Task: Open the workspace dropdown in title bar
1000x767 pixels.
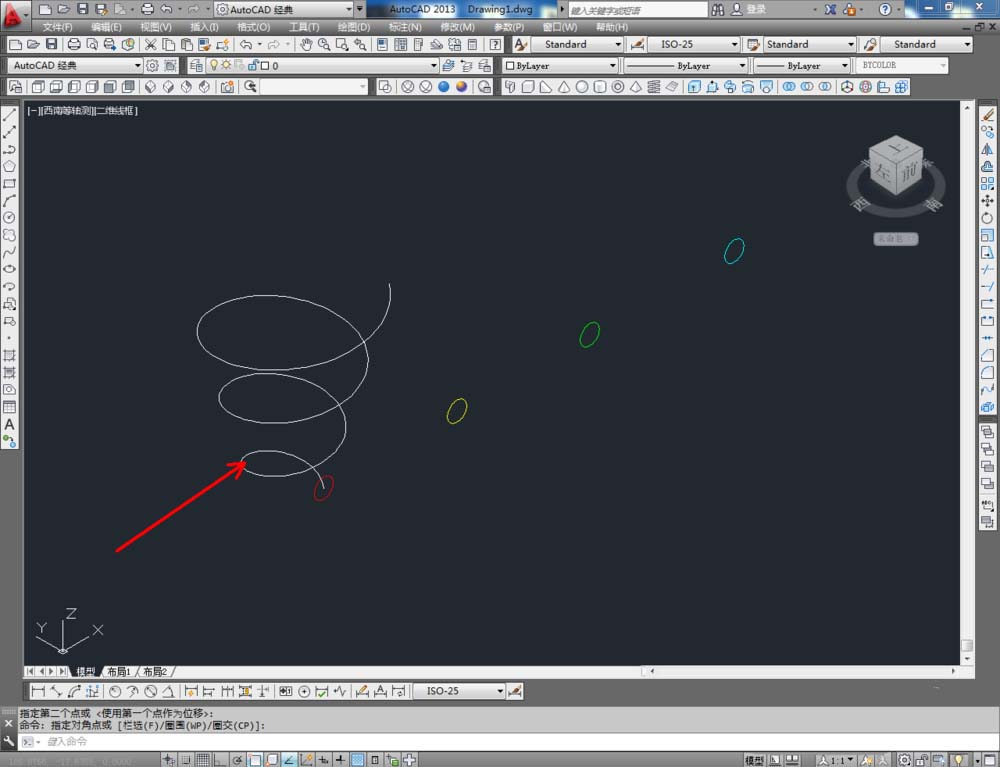Action: (284, 10)
